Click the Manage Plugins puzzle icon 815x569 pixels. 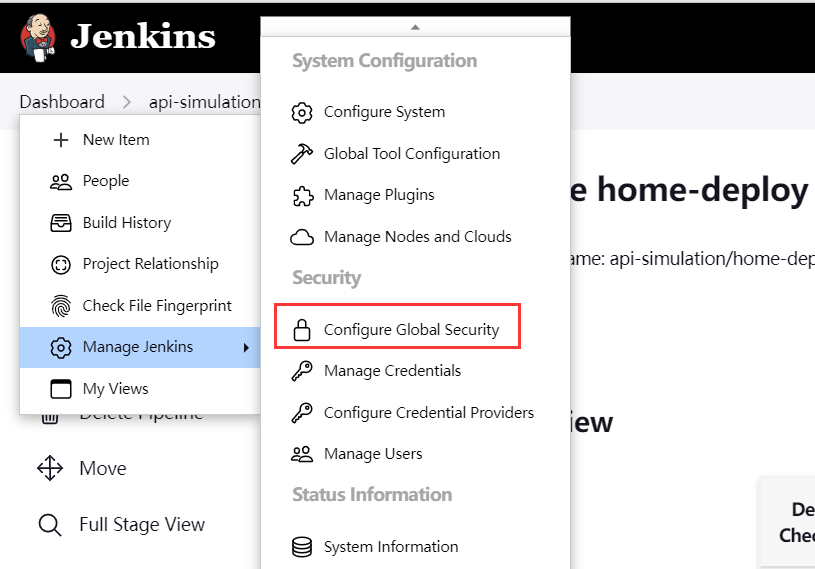(303, 195)
